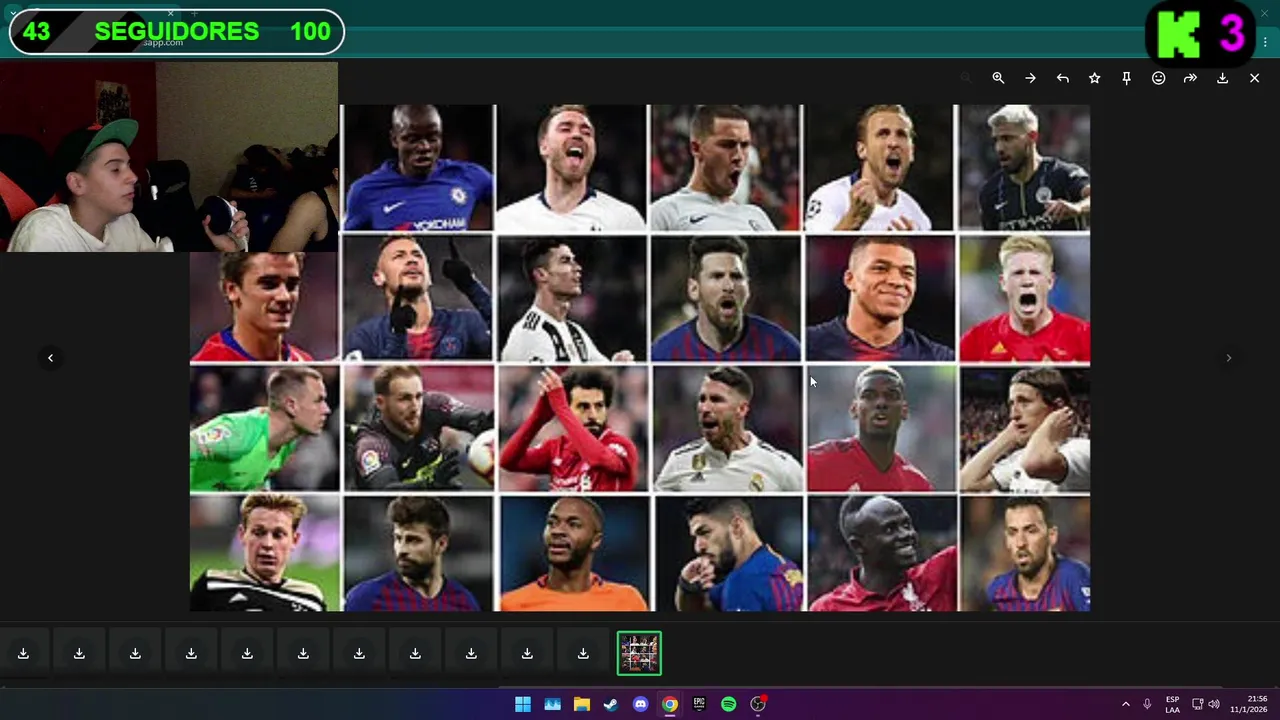Viewport: 1280px width, 720px height.
Task: Open Steam from the taskbar
Action: 611,705
